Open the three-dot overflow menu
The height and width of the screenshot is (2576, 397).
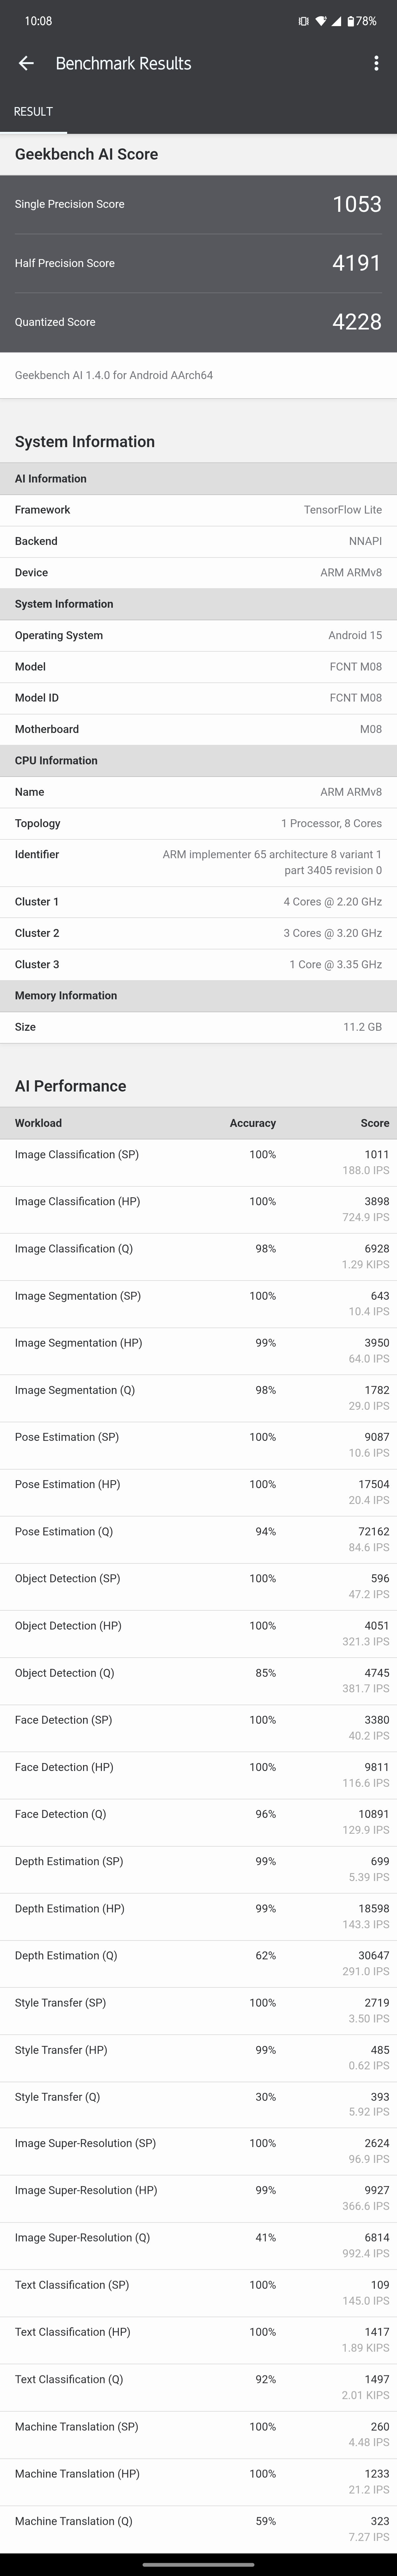pos(376,63)
